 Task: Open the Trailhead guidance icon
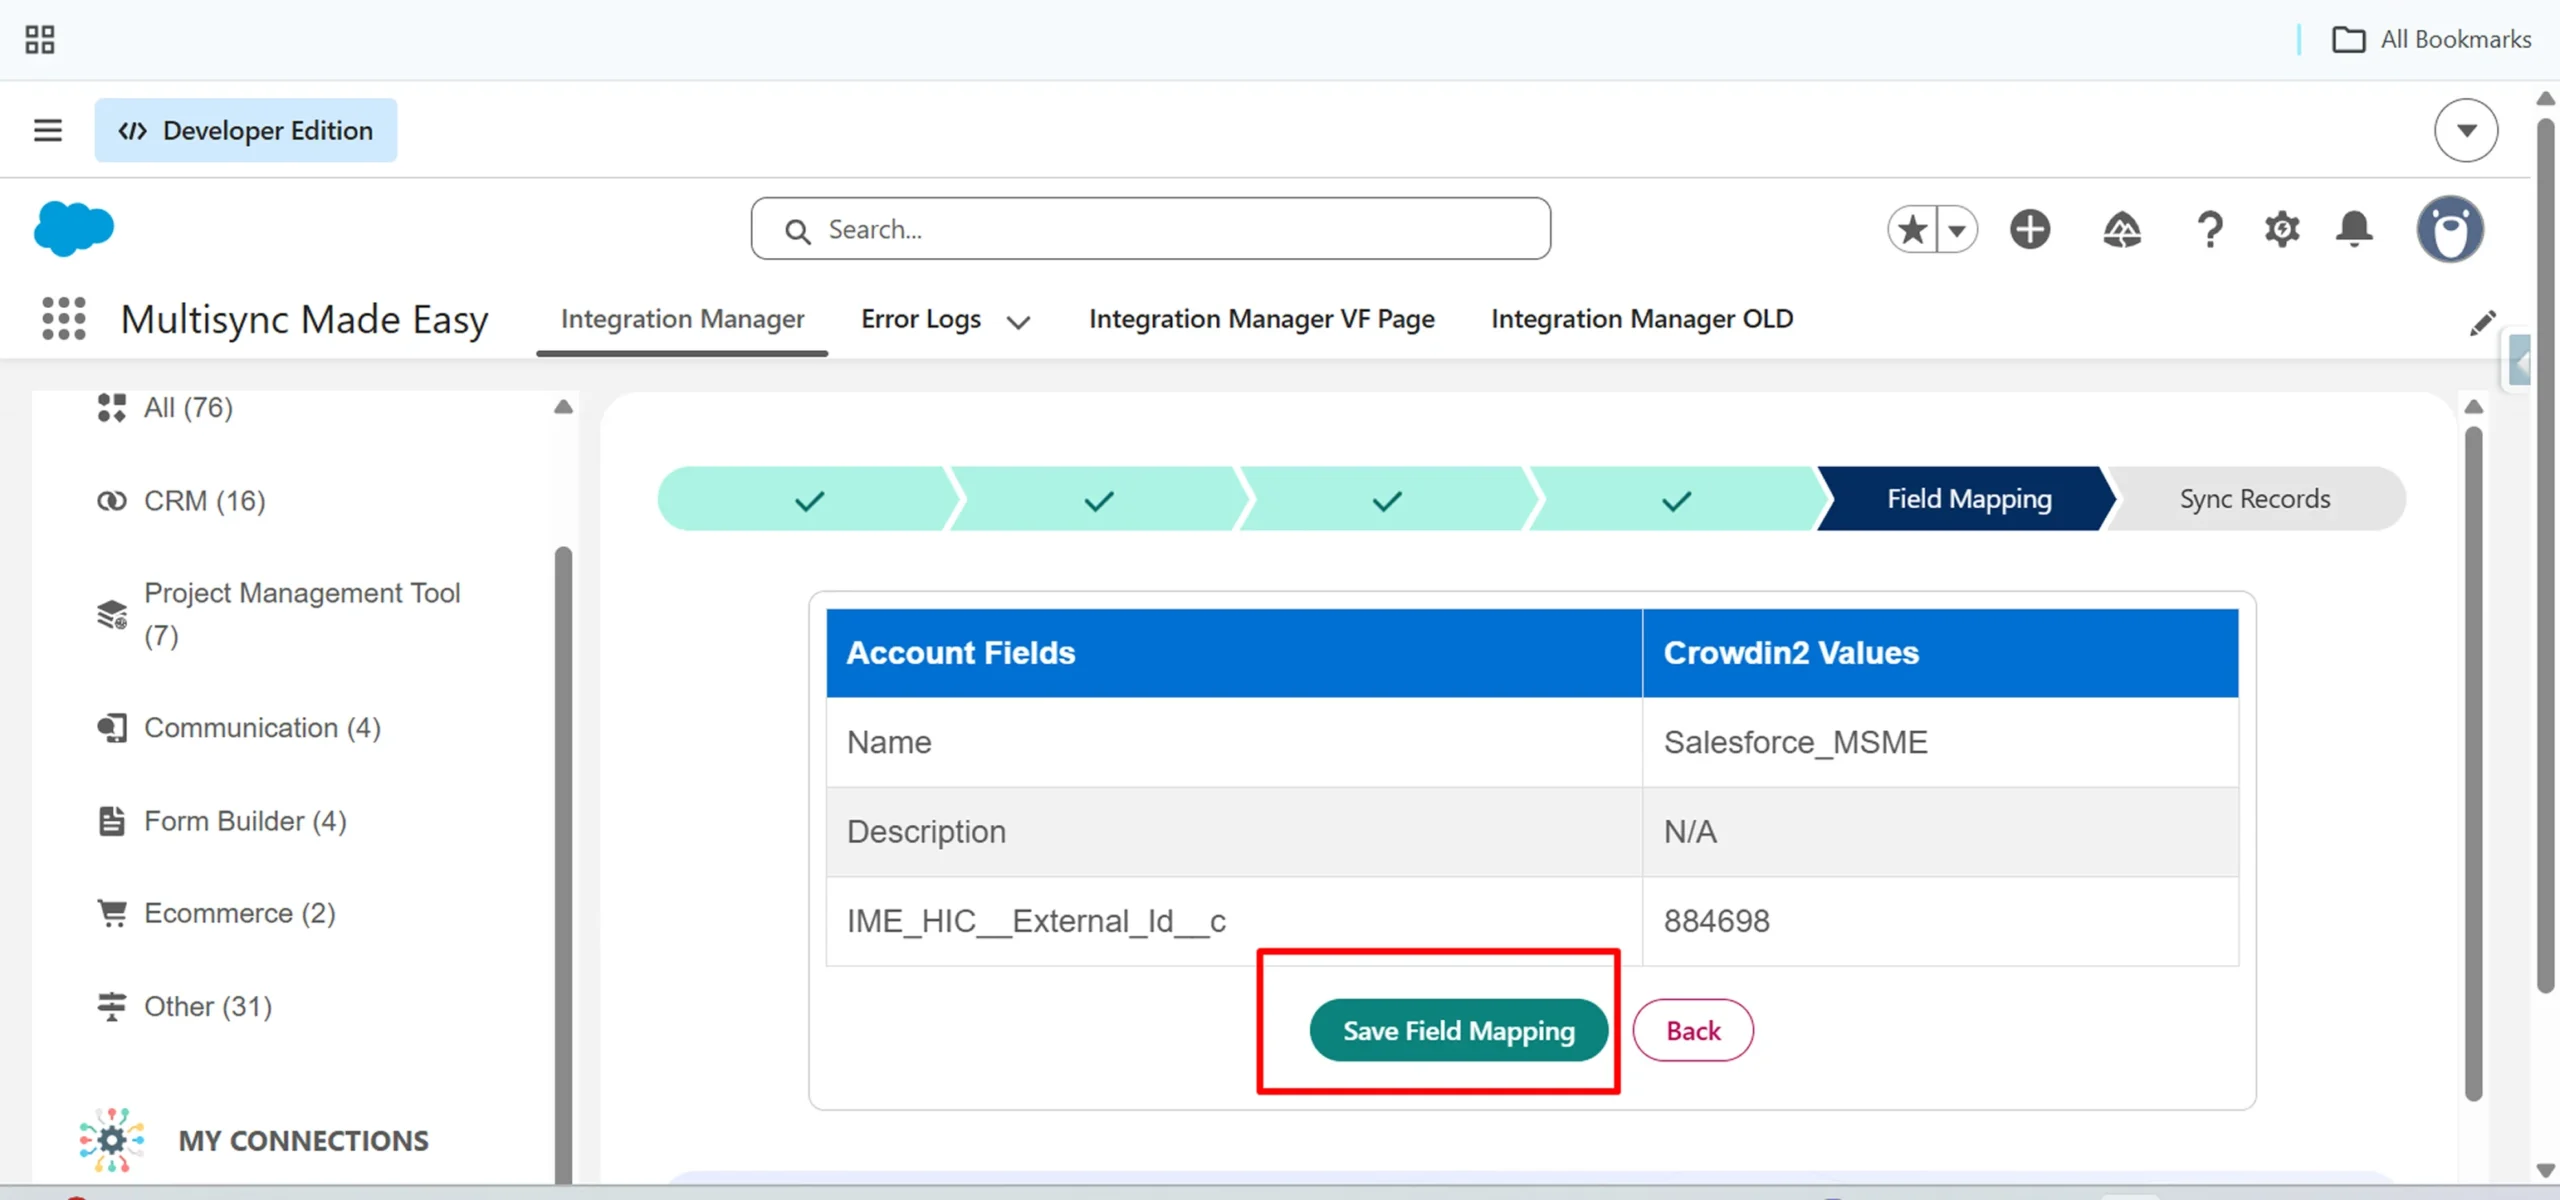pyautogui.click(x=2122, y=230)
